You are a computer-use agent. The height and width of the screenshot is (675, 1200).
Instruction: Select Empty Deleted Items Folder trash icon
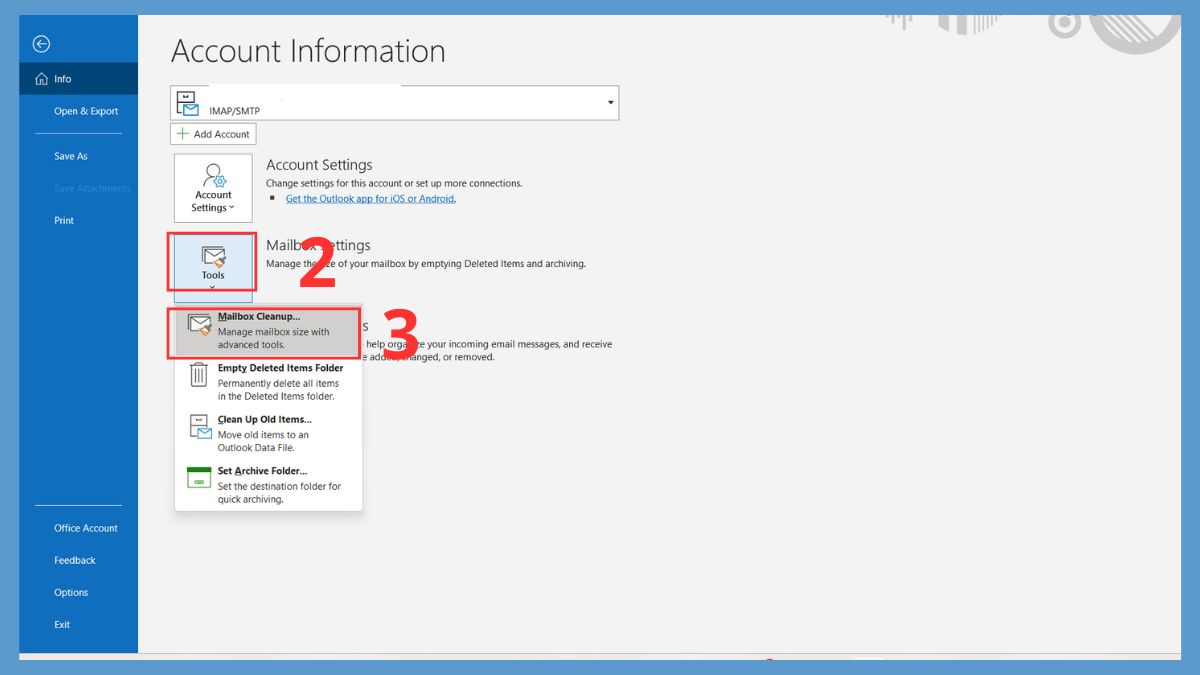coord(199,377)
